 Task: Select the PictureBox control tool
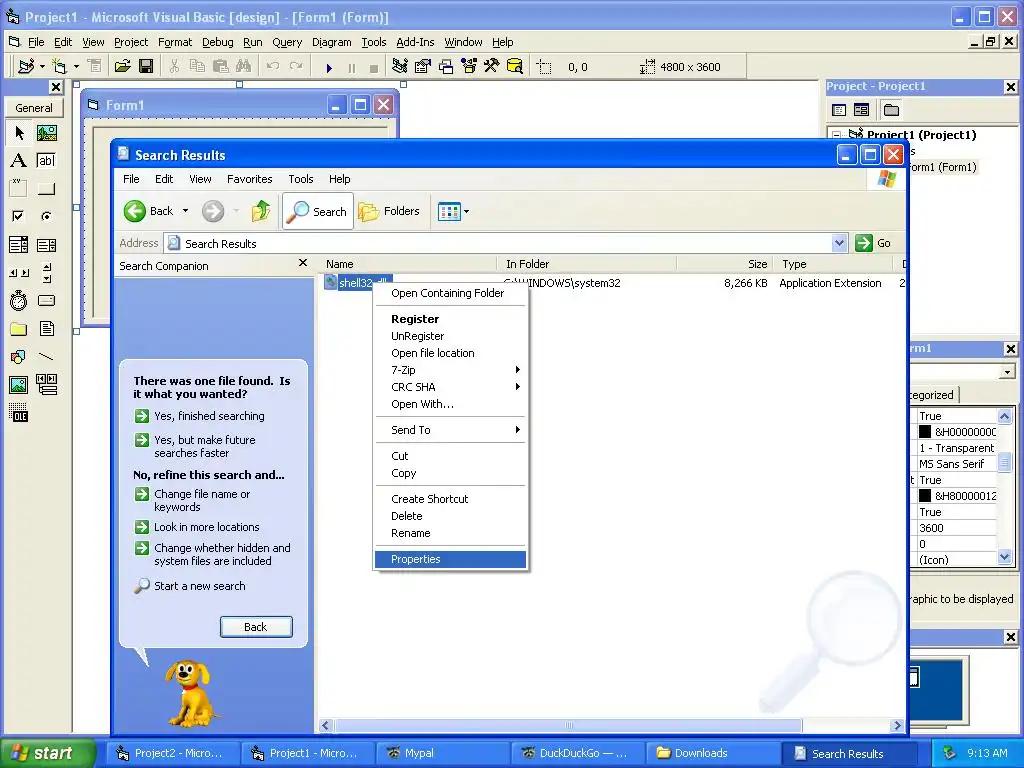[x=46, y=133]
